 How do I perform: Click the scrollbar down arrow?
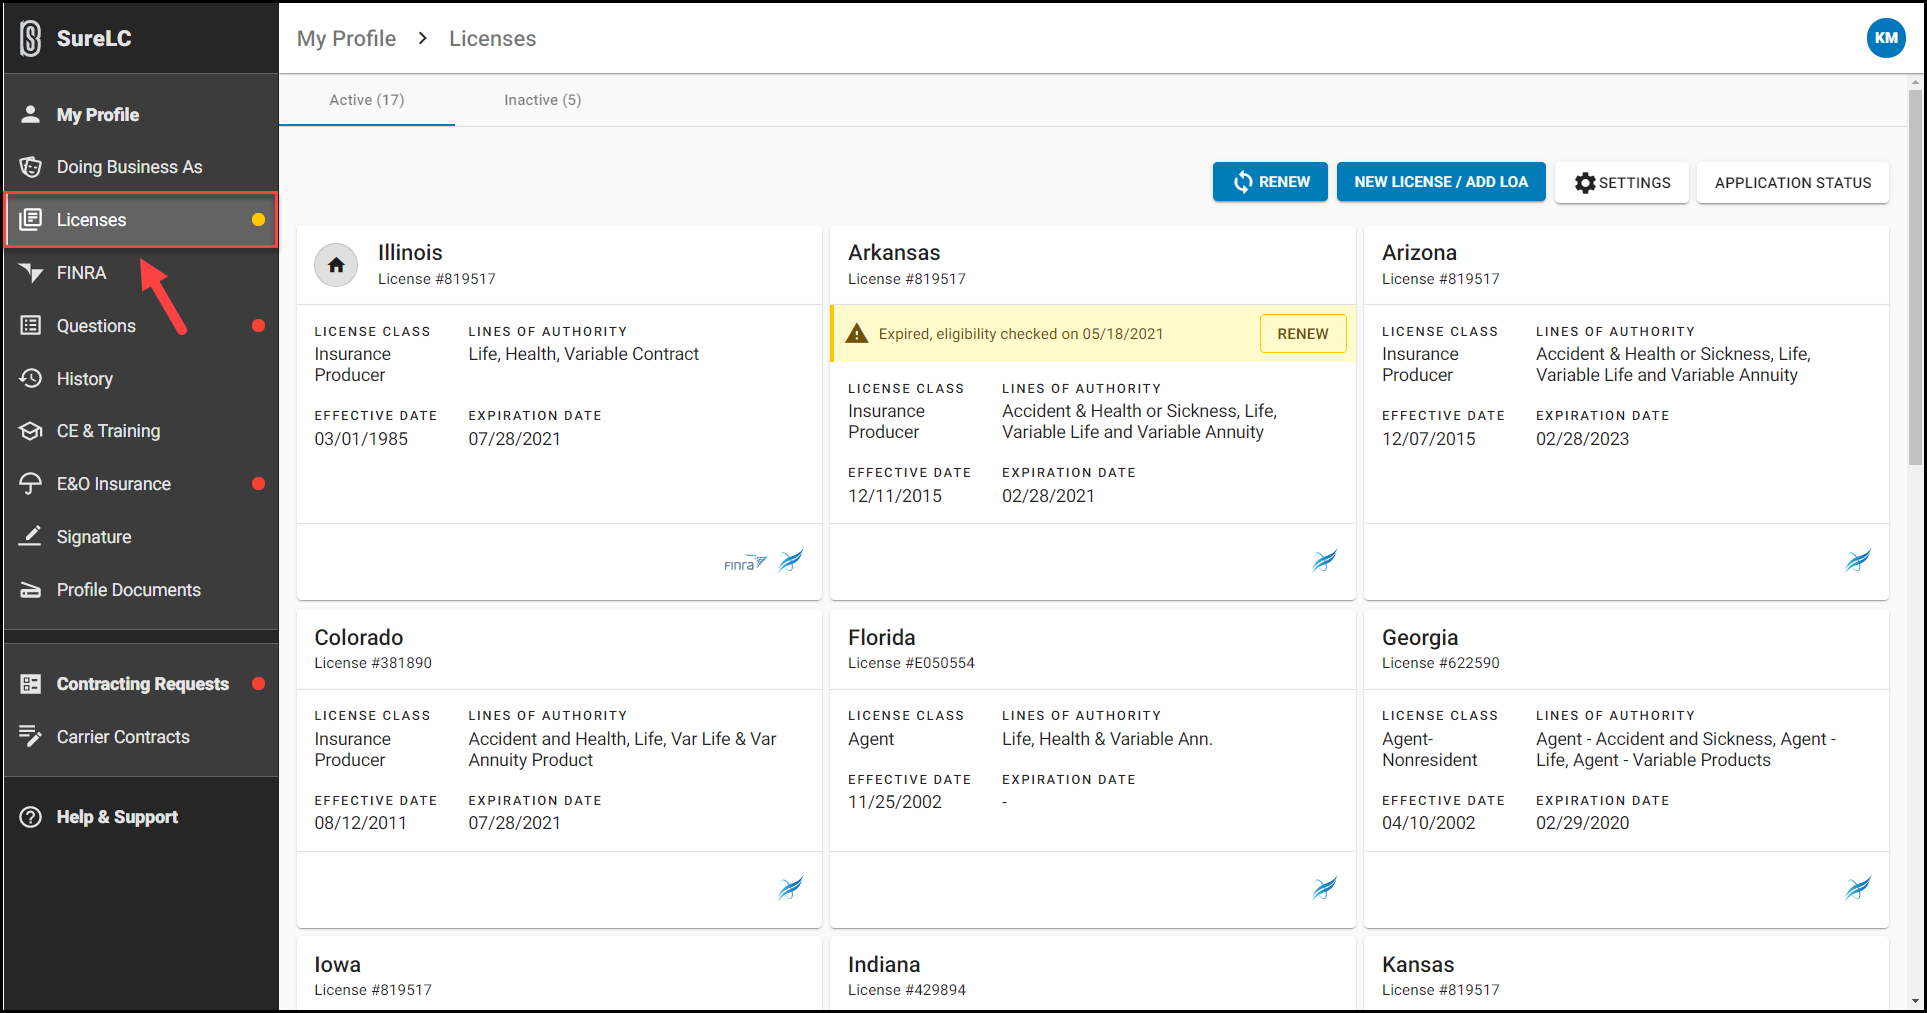[1915, 1001]
